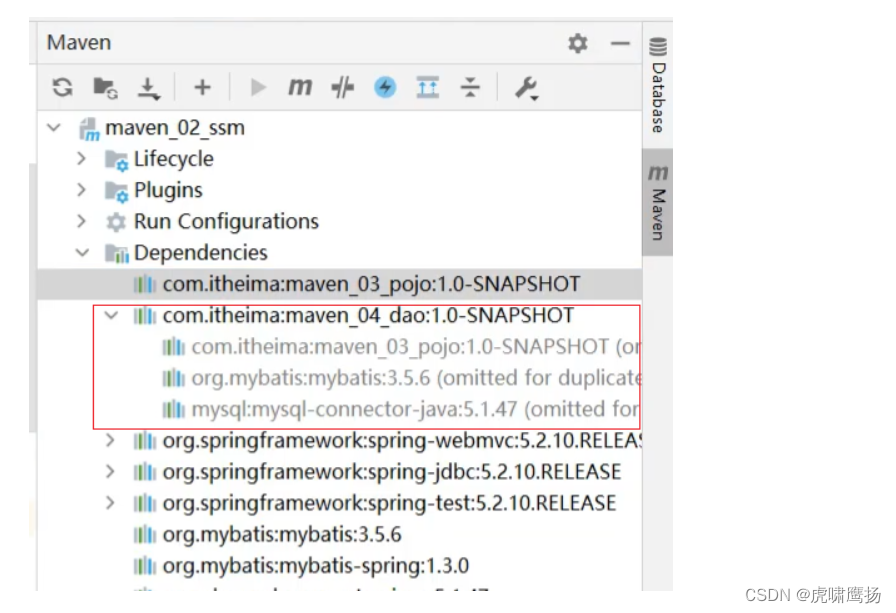
Task: Click library icon beside spring-test
Action: point(145,503)
